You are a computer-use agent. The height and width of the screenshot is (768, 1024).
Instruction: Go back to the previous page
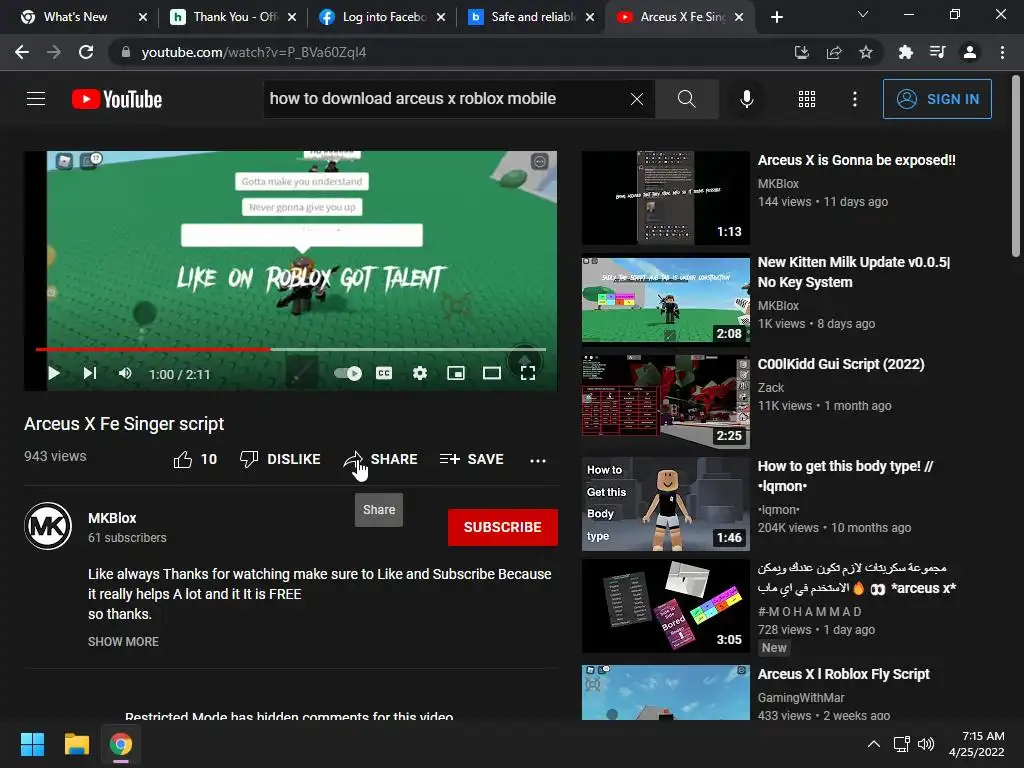pyautogui.click(x=22, y=52)
